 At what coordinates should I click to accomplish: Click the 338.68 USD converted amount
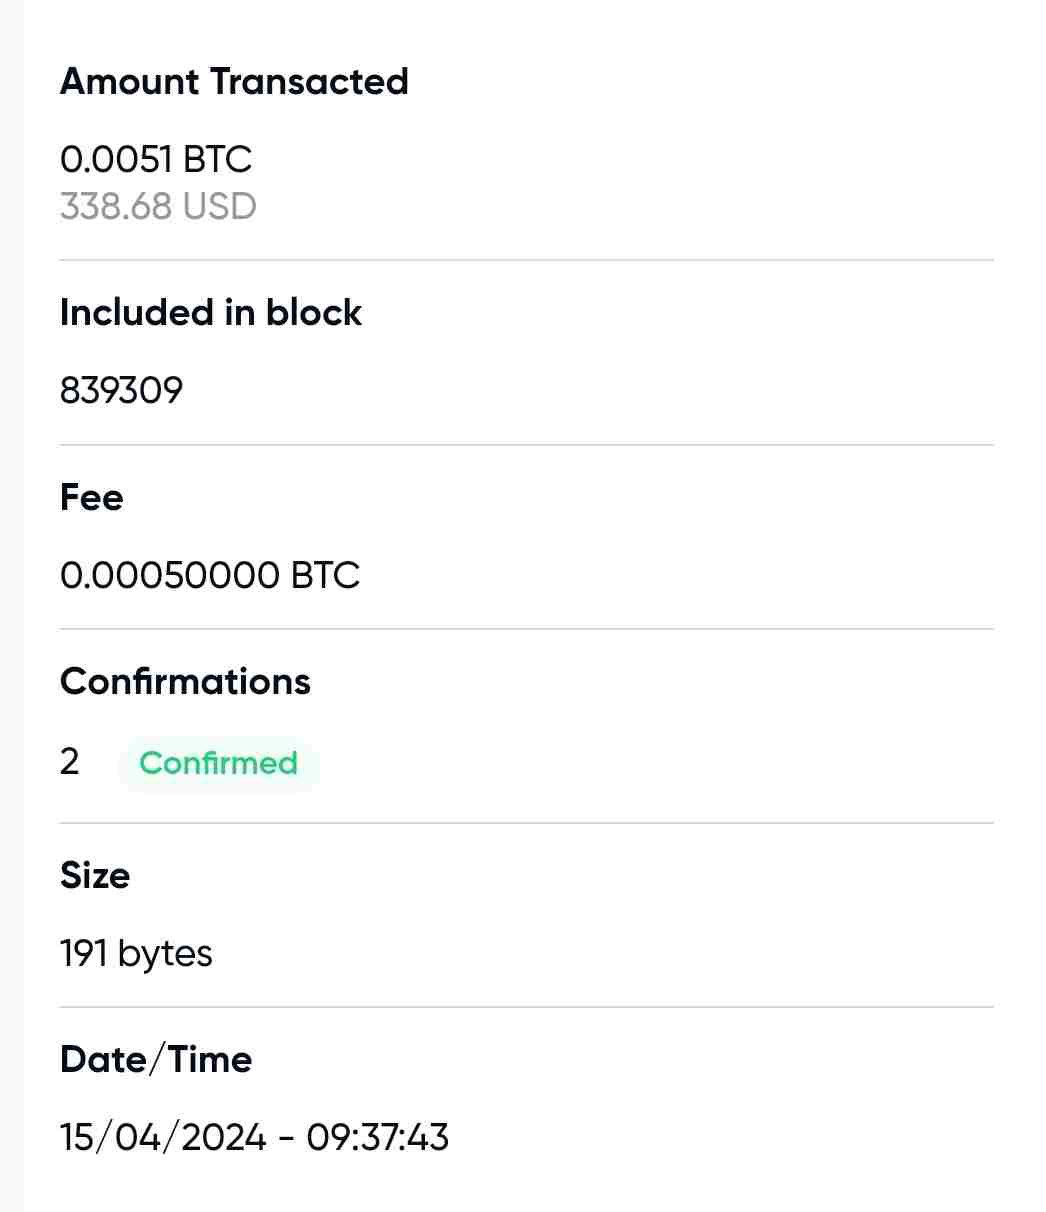(x=158, y=206)
